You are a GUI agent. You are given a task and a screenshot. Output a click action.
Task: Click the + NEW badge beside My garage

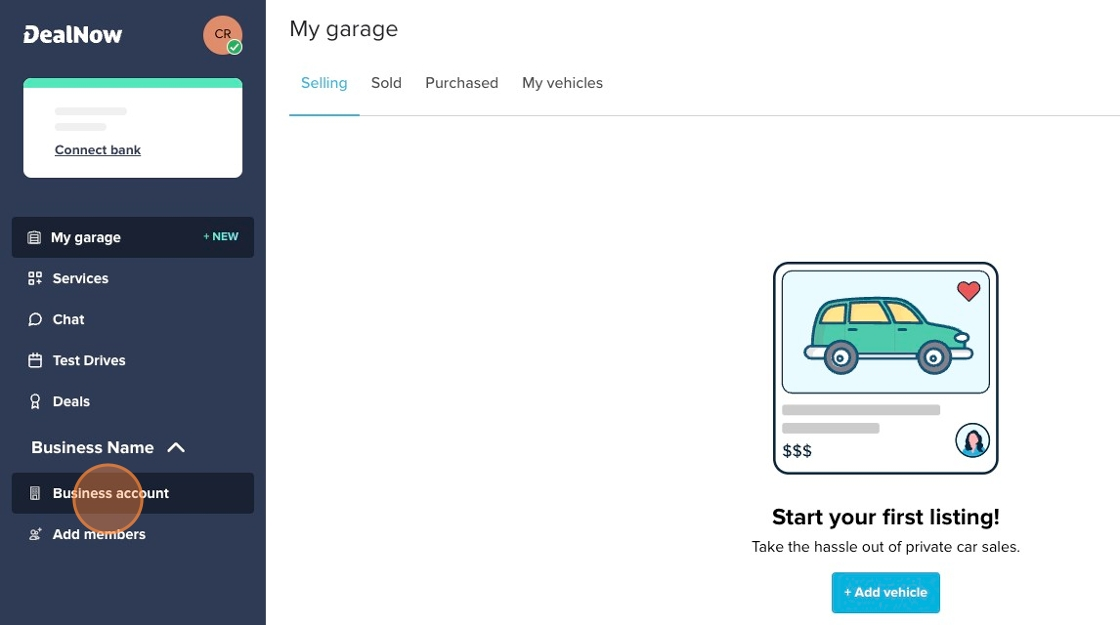(220, 236)
